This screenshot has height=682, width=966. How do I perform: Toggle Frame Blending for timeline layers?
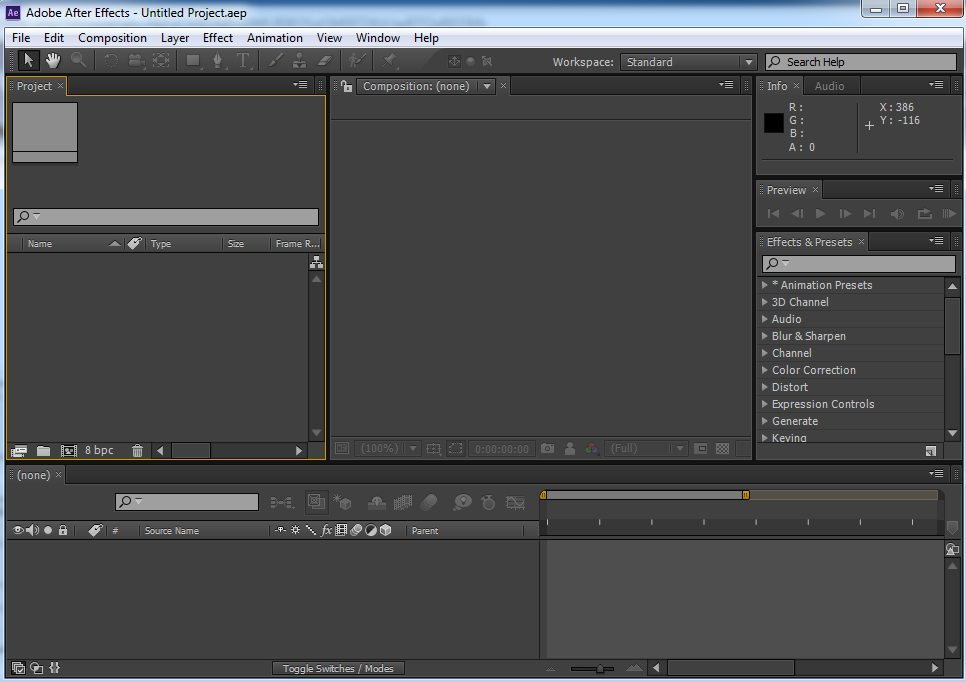click(x=402, y=503)
